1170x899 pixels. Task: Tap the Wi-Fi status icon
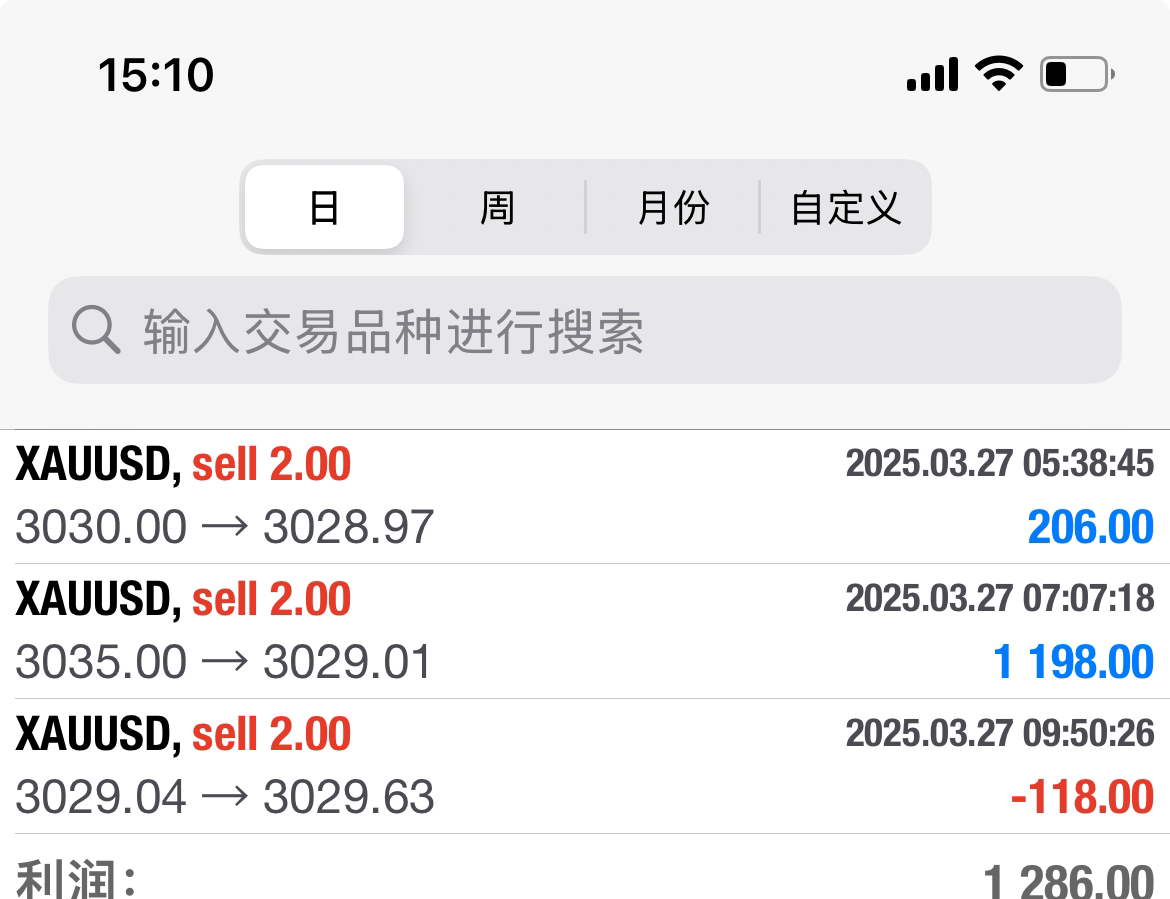[x=999, y=74]
